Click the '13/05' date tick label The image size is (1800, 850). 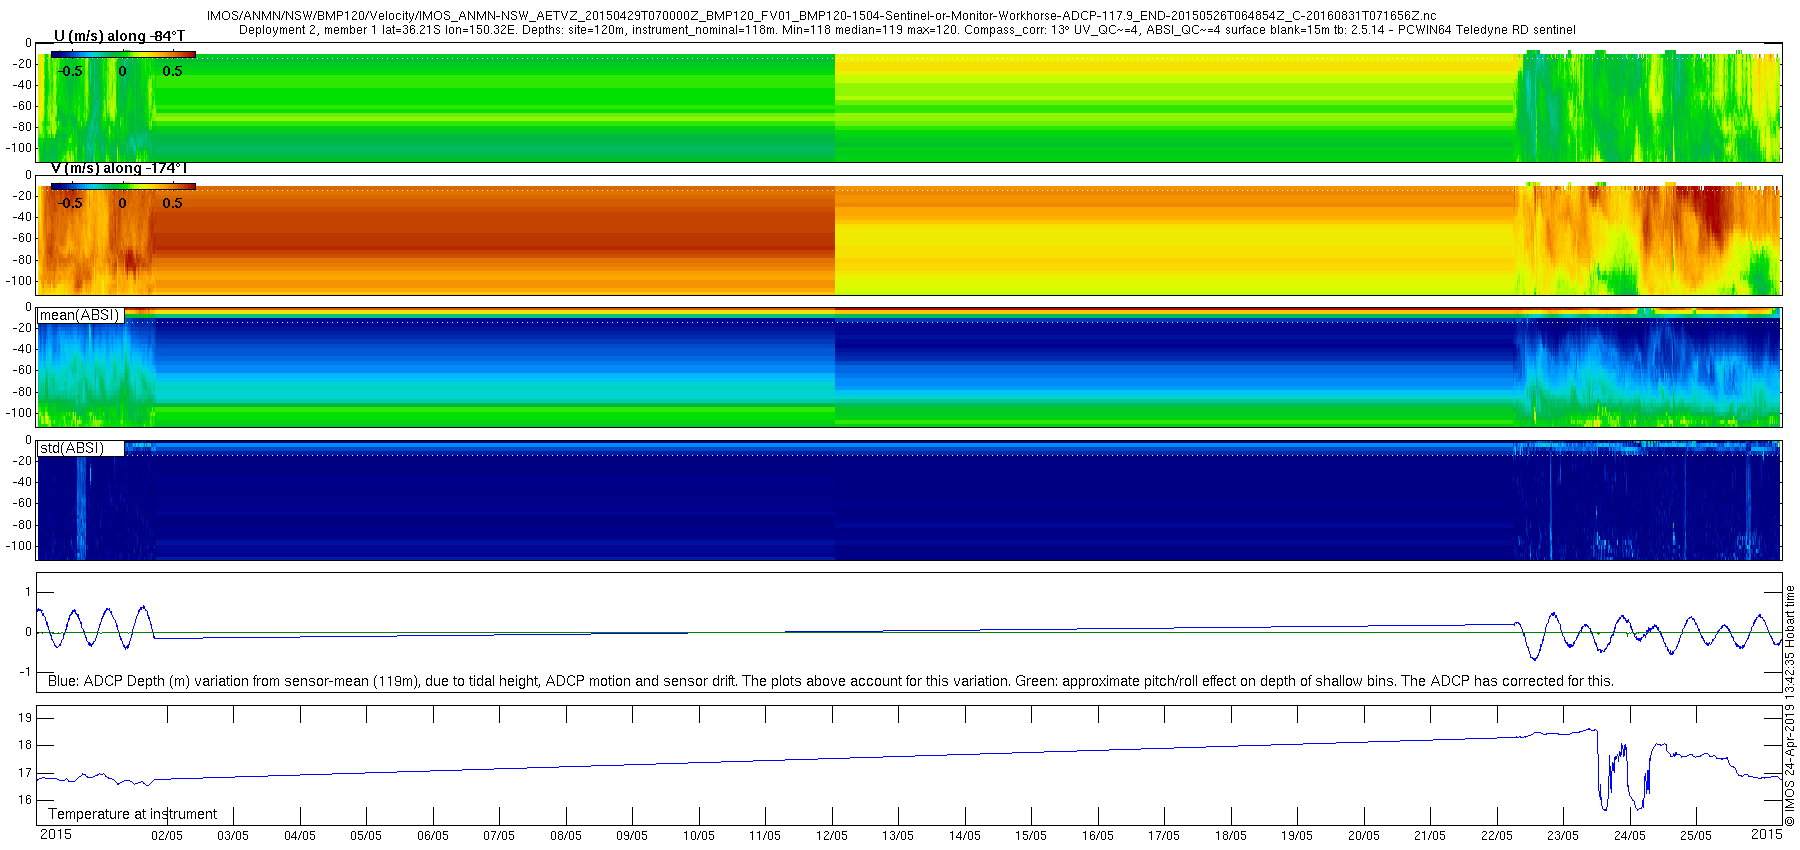click(898, 836)
